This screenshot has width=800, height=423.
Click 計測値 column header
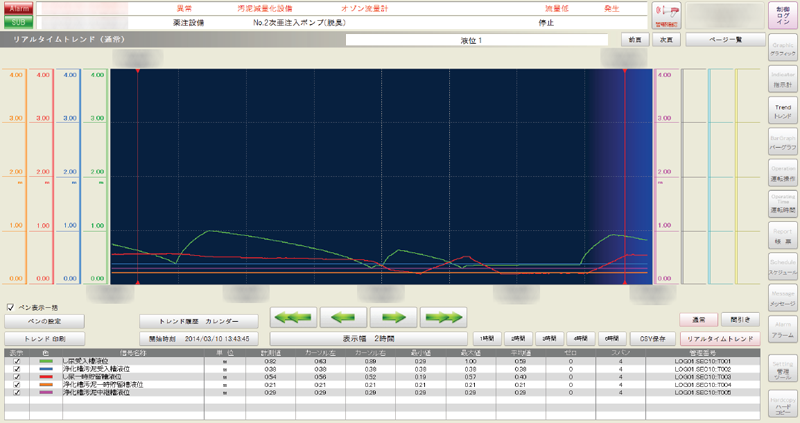tap(270, 353)
